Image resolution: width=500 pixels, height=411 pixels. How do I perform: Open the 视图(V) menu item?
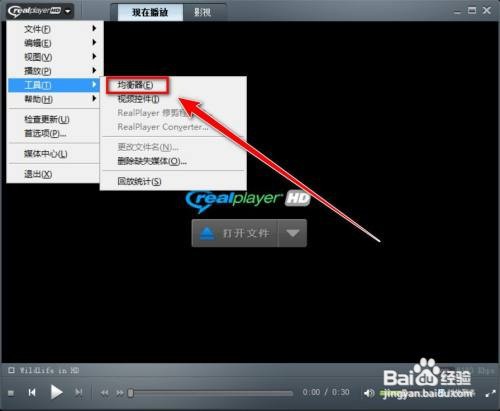pos(54,57)
